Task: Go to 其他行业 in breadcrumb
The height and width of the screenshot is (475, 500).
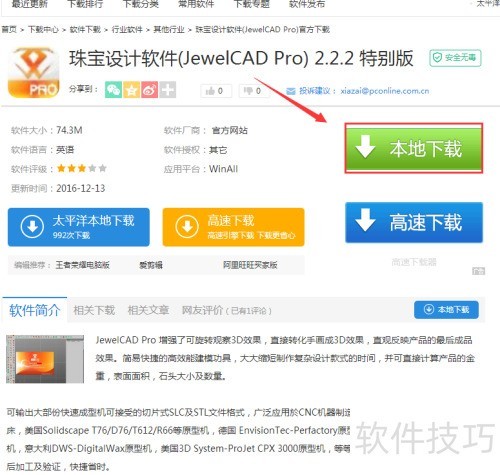Action: [x=169, y=30]
